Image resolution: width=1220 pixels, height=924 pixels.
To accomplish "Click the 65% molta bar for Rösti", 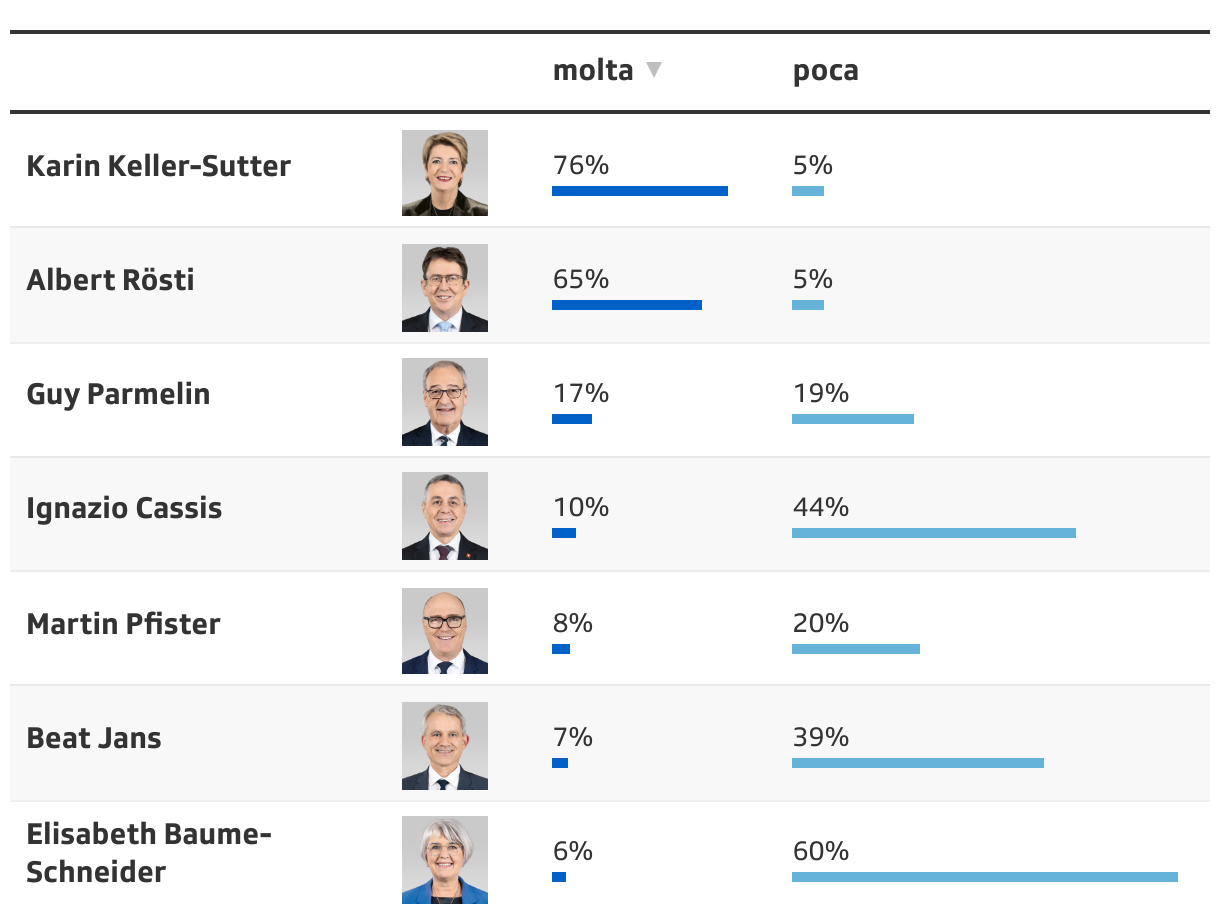I will click(626, 305).
